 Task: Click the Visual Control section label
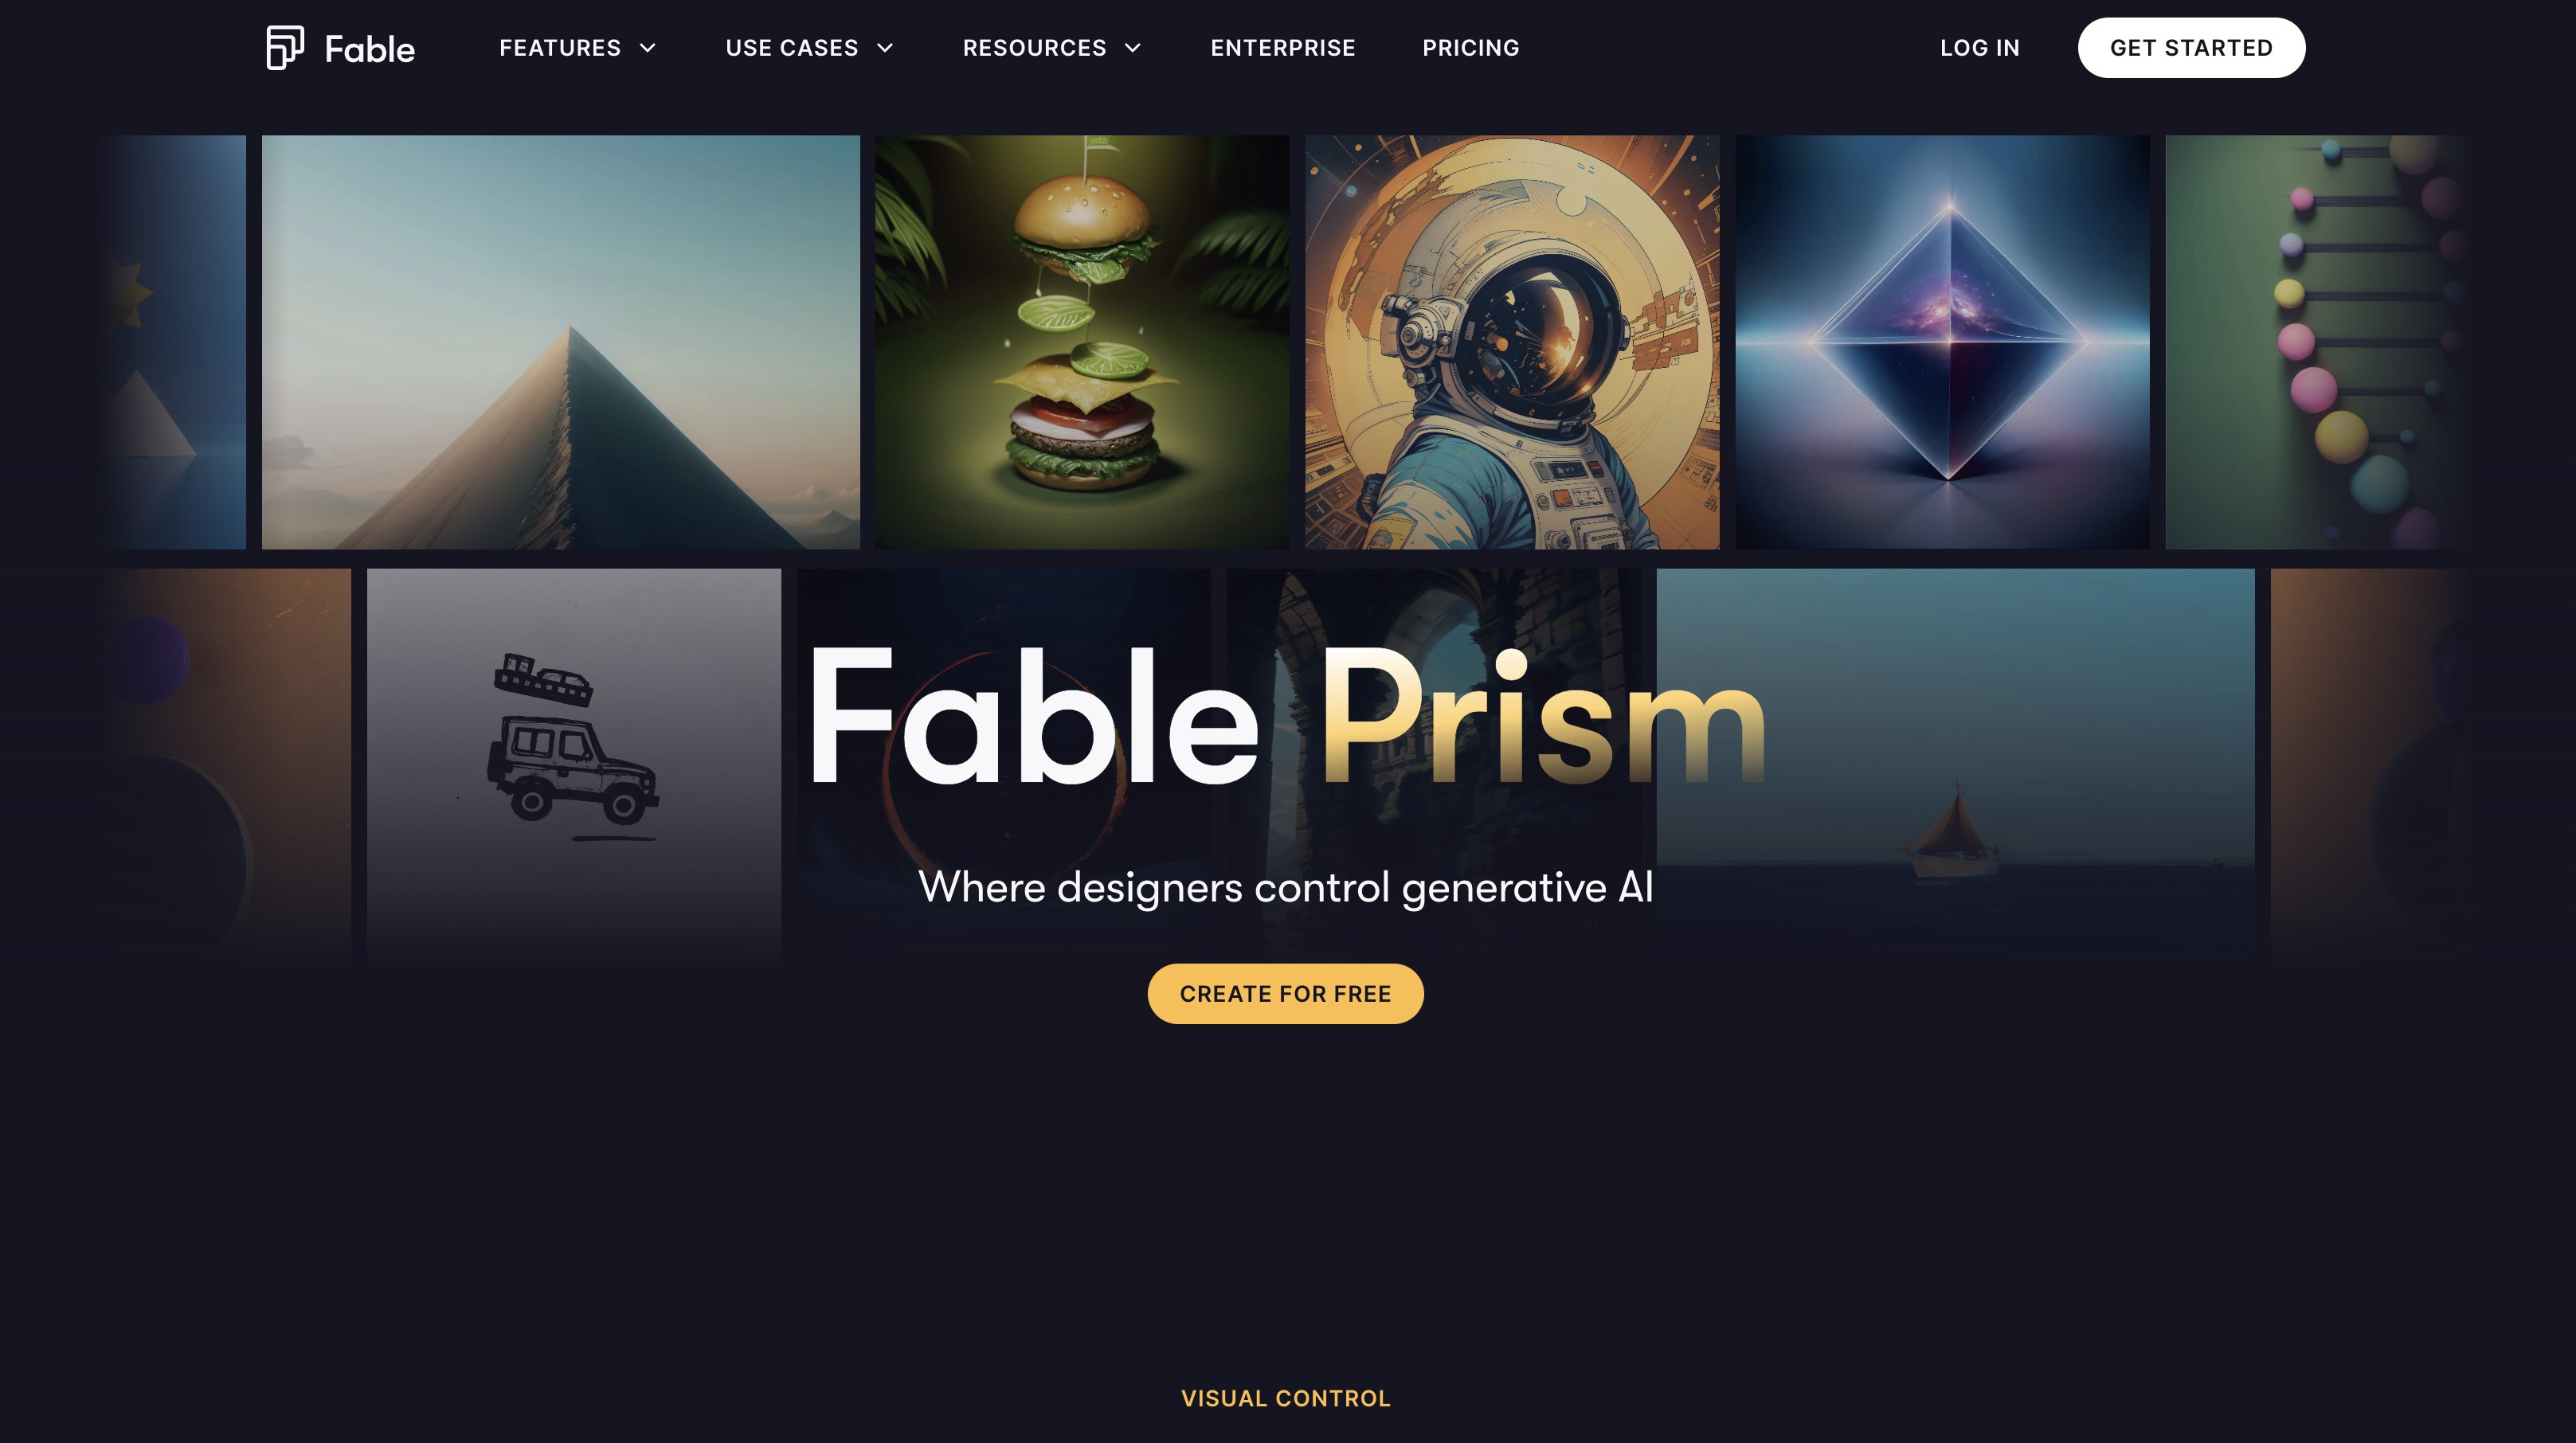[1285, 1398]
